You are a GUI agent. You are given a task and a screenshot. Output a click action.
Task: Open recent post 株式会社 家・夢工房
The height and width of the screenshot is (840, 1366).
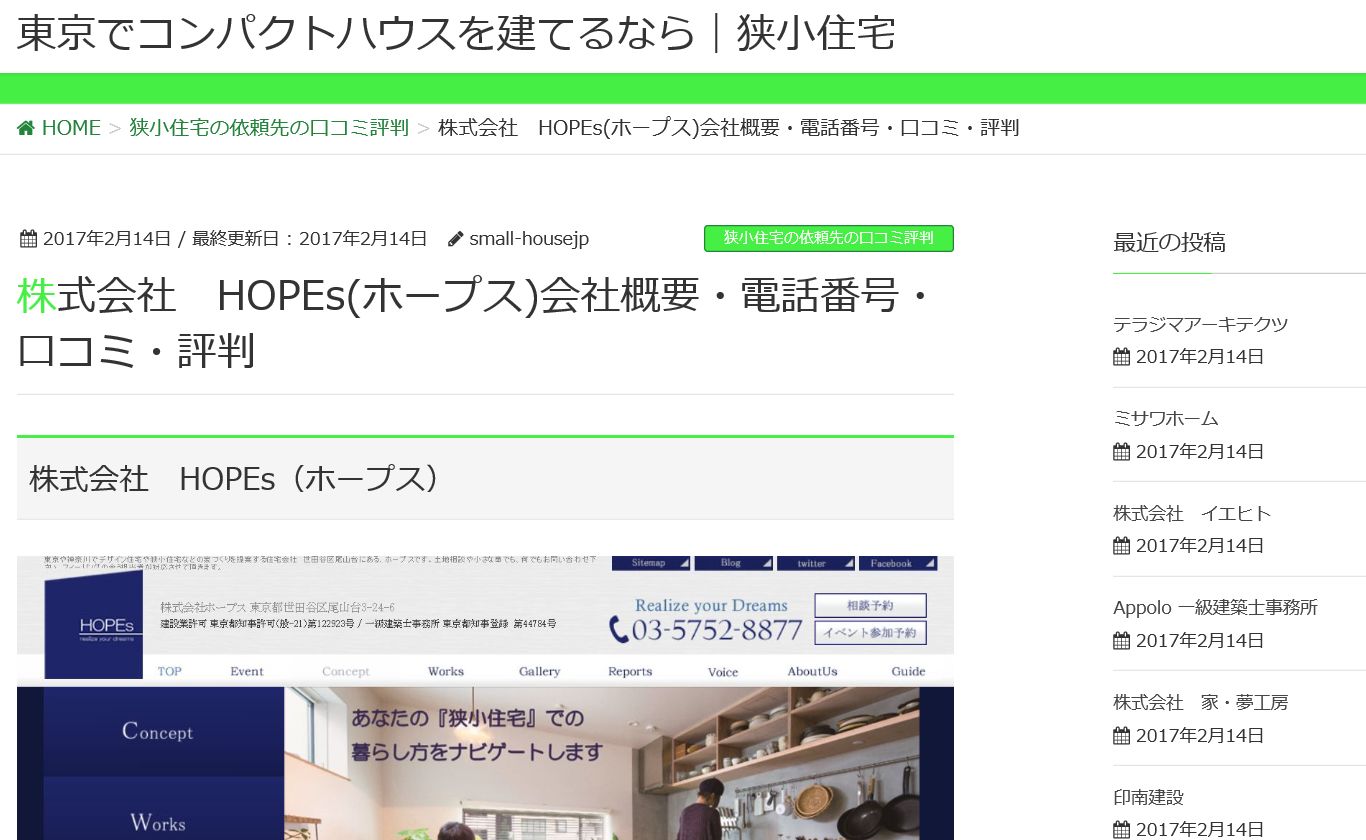coord(1200,702)
